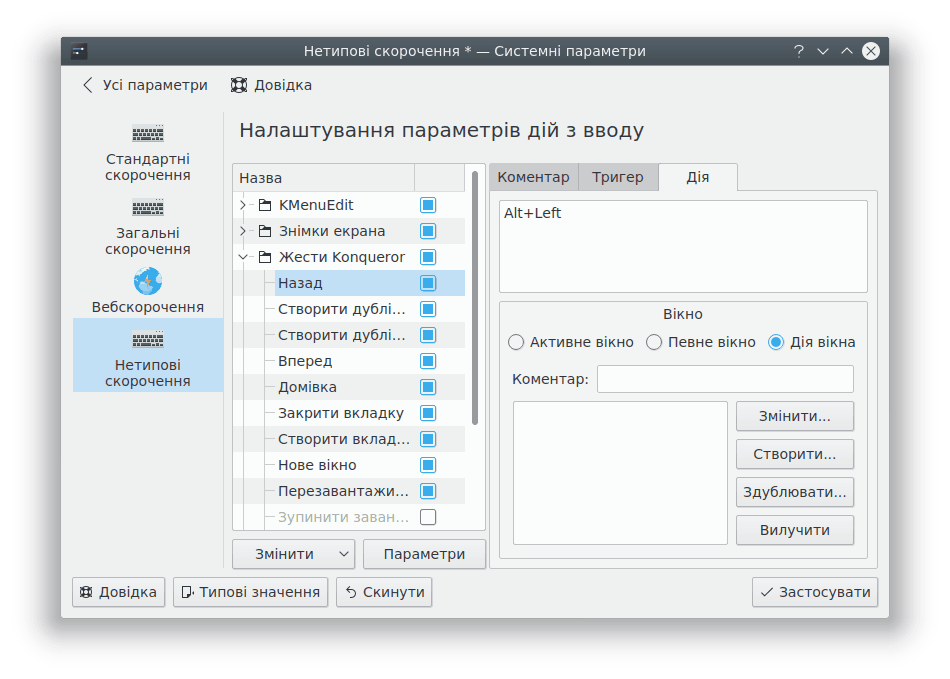950x679 pixels.
Task: Click the KMenuEdit folder icon
Action: click(x=265, y=205)
